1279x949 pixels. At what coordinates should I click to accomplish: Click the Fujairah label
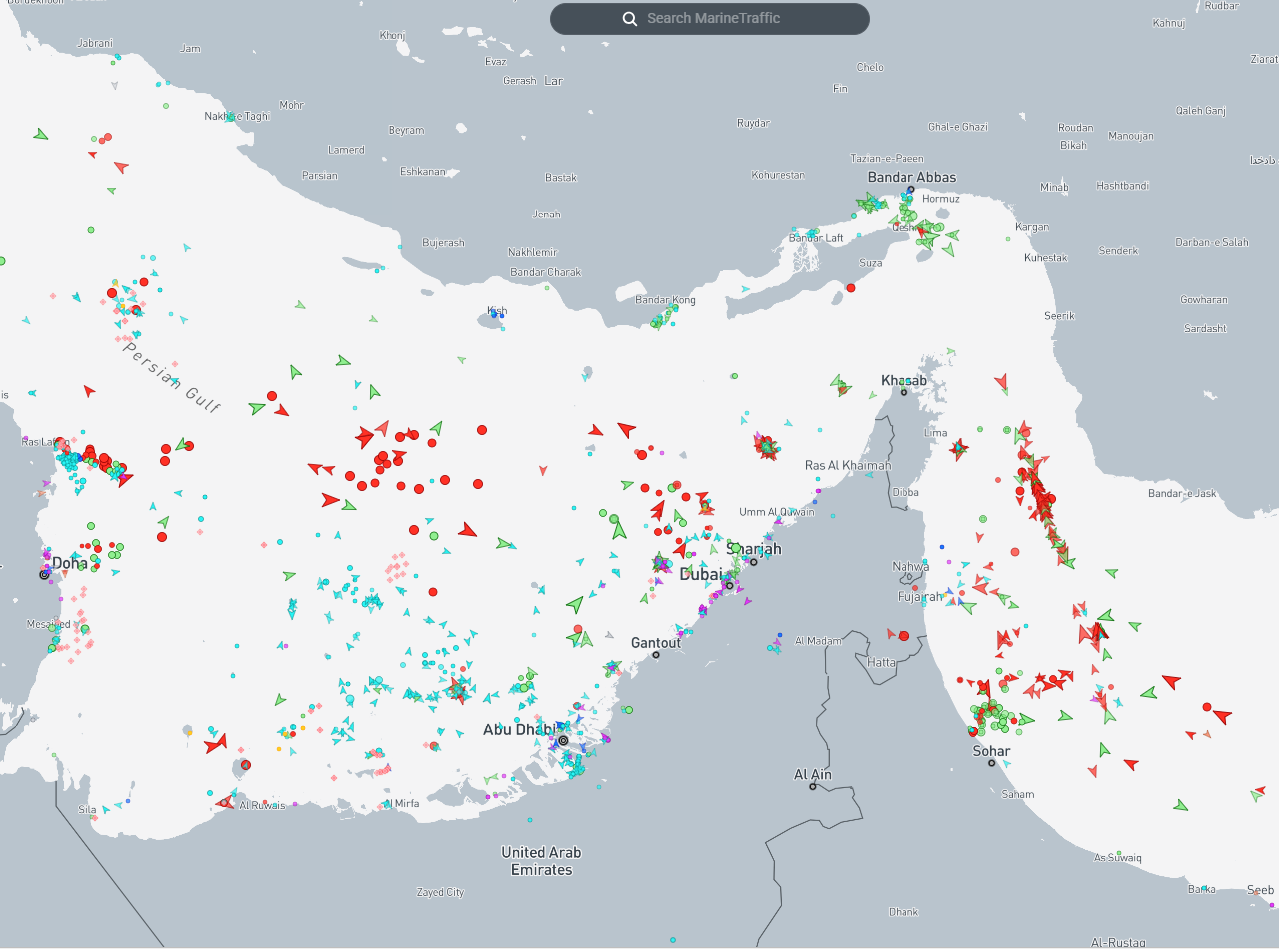coord(920,597)
